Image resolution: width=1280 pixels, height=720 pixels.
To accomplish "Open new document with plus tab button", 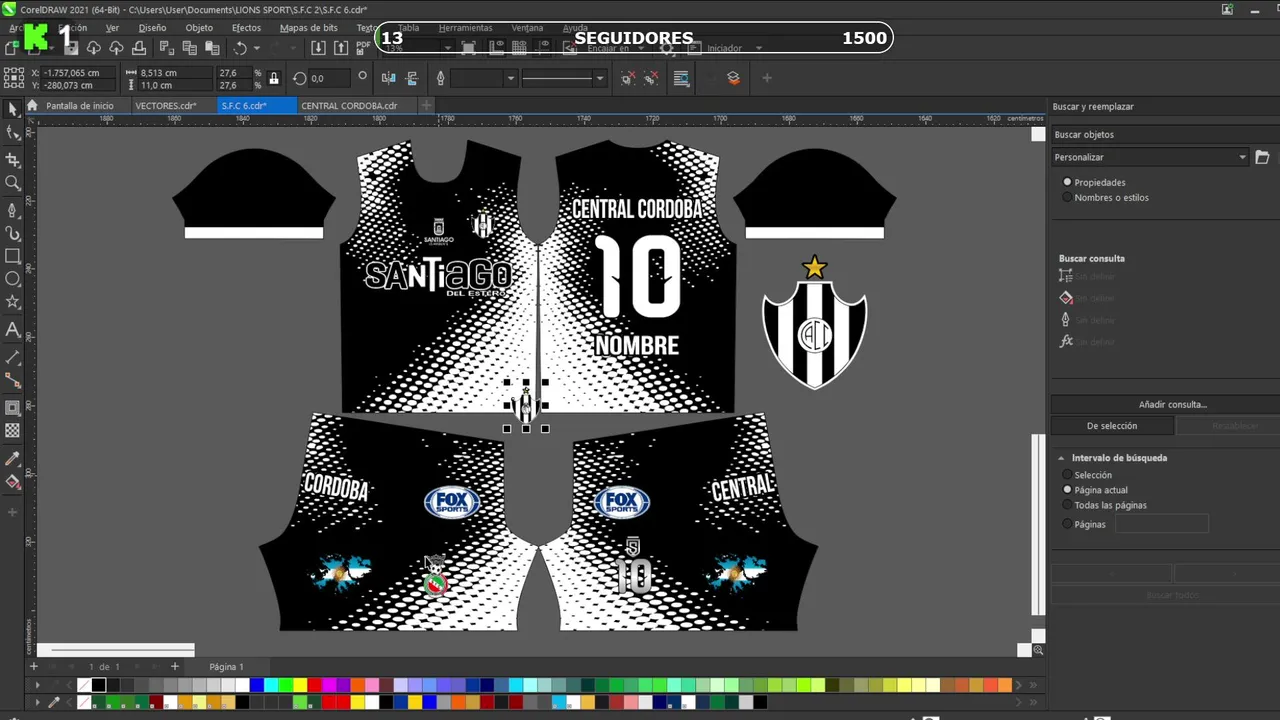I will pos(426,105).
